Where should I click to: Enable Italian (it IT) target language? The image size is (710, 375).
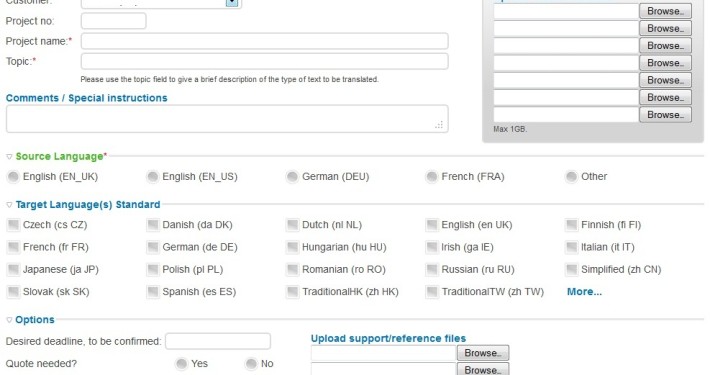click(x=571, y=247)
